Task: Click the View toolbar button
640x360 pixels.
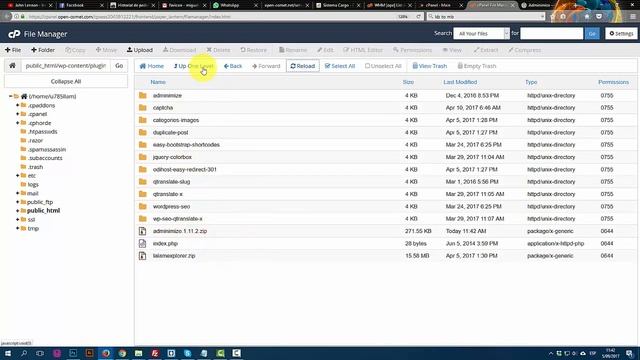Action: [x=452, y=50]
